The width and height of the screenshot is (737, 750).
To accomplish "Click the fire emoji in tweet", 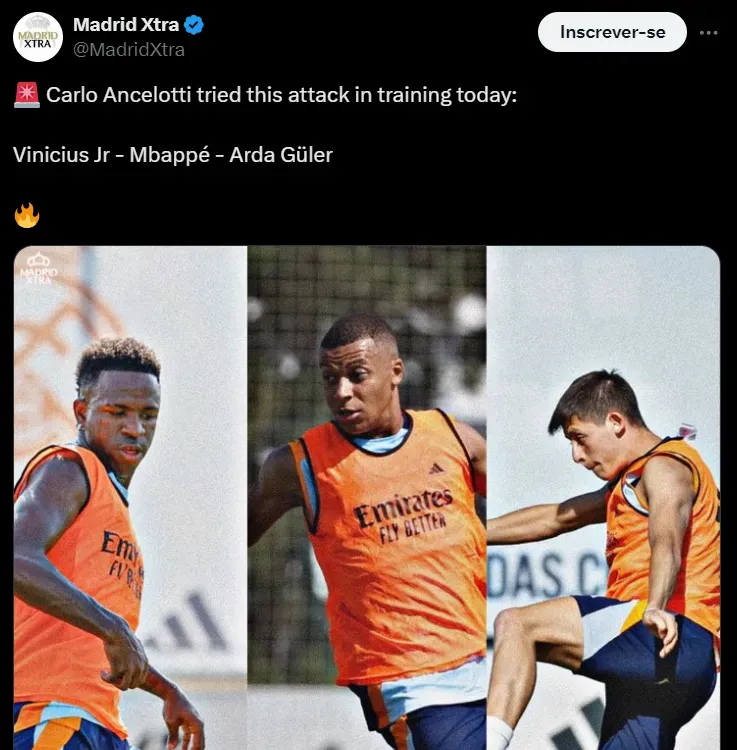I will 27,215.
